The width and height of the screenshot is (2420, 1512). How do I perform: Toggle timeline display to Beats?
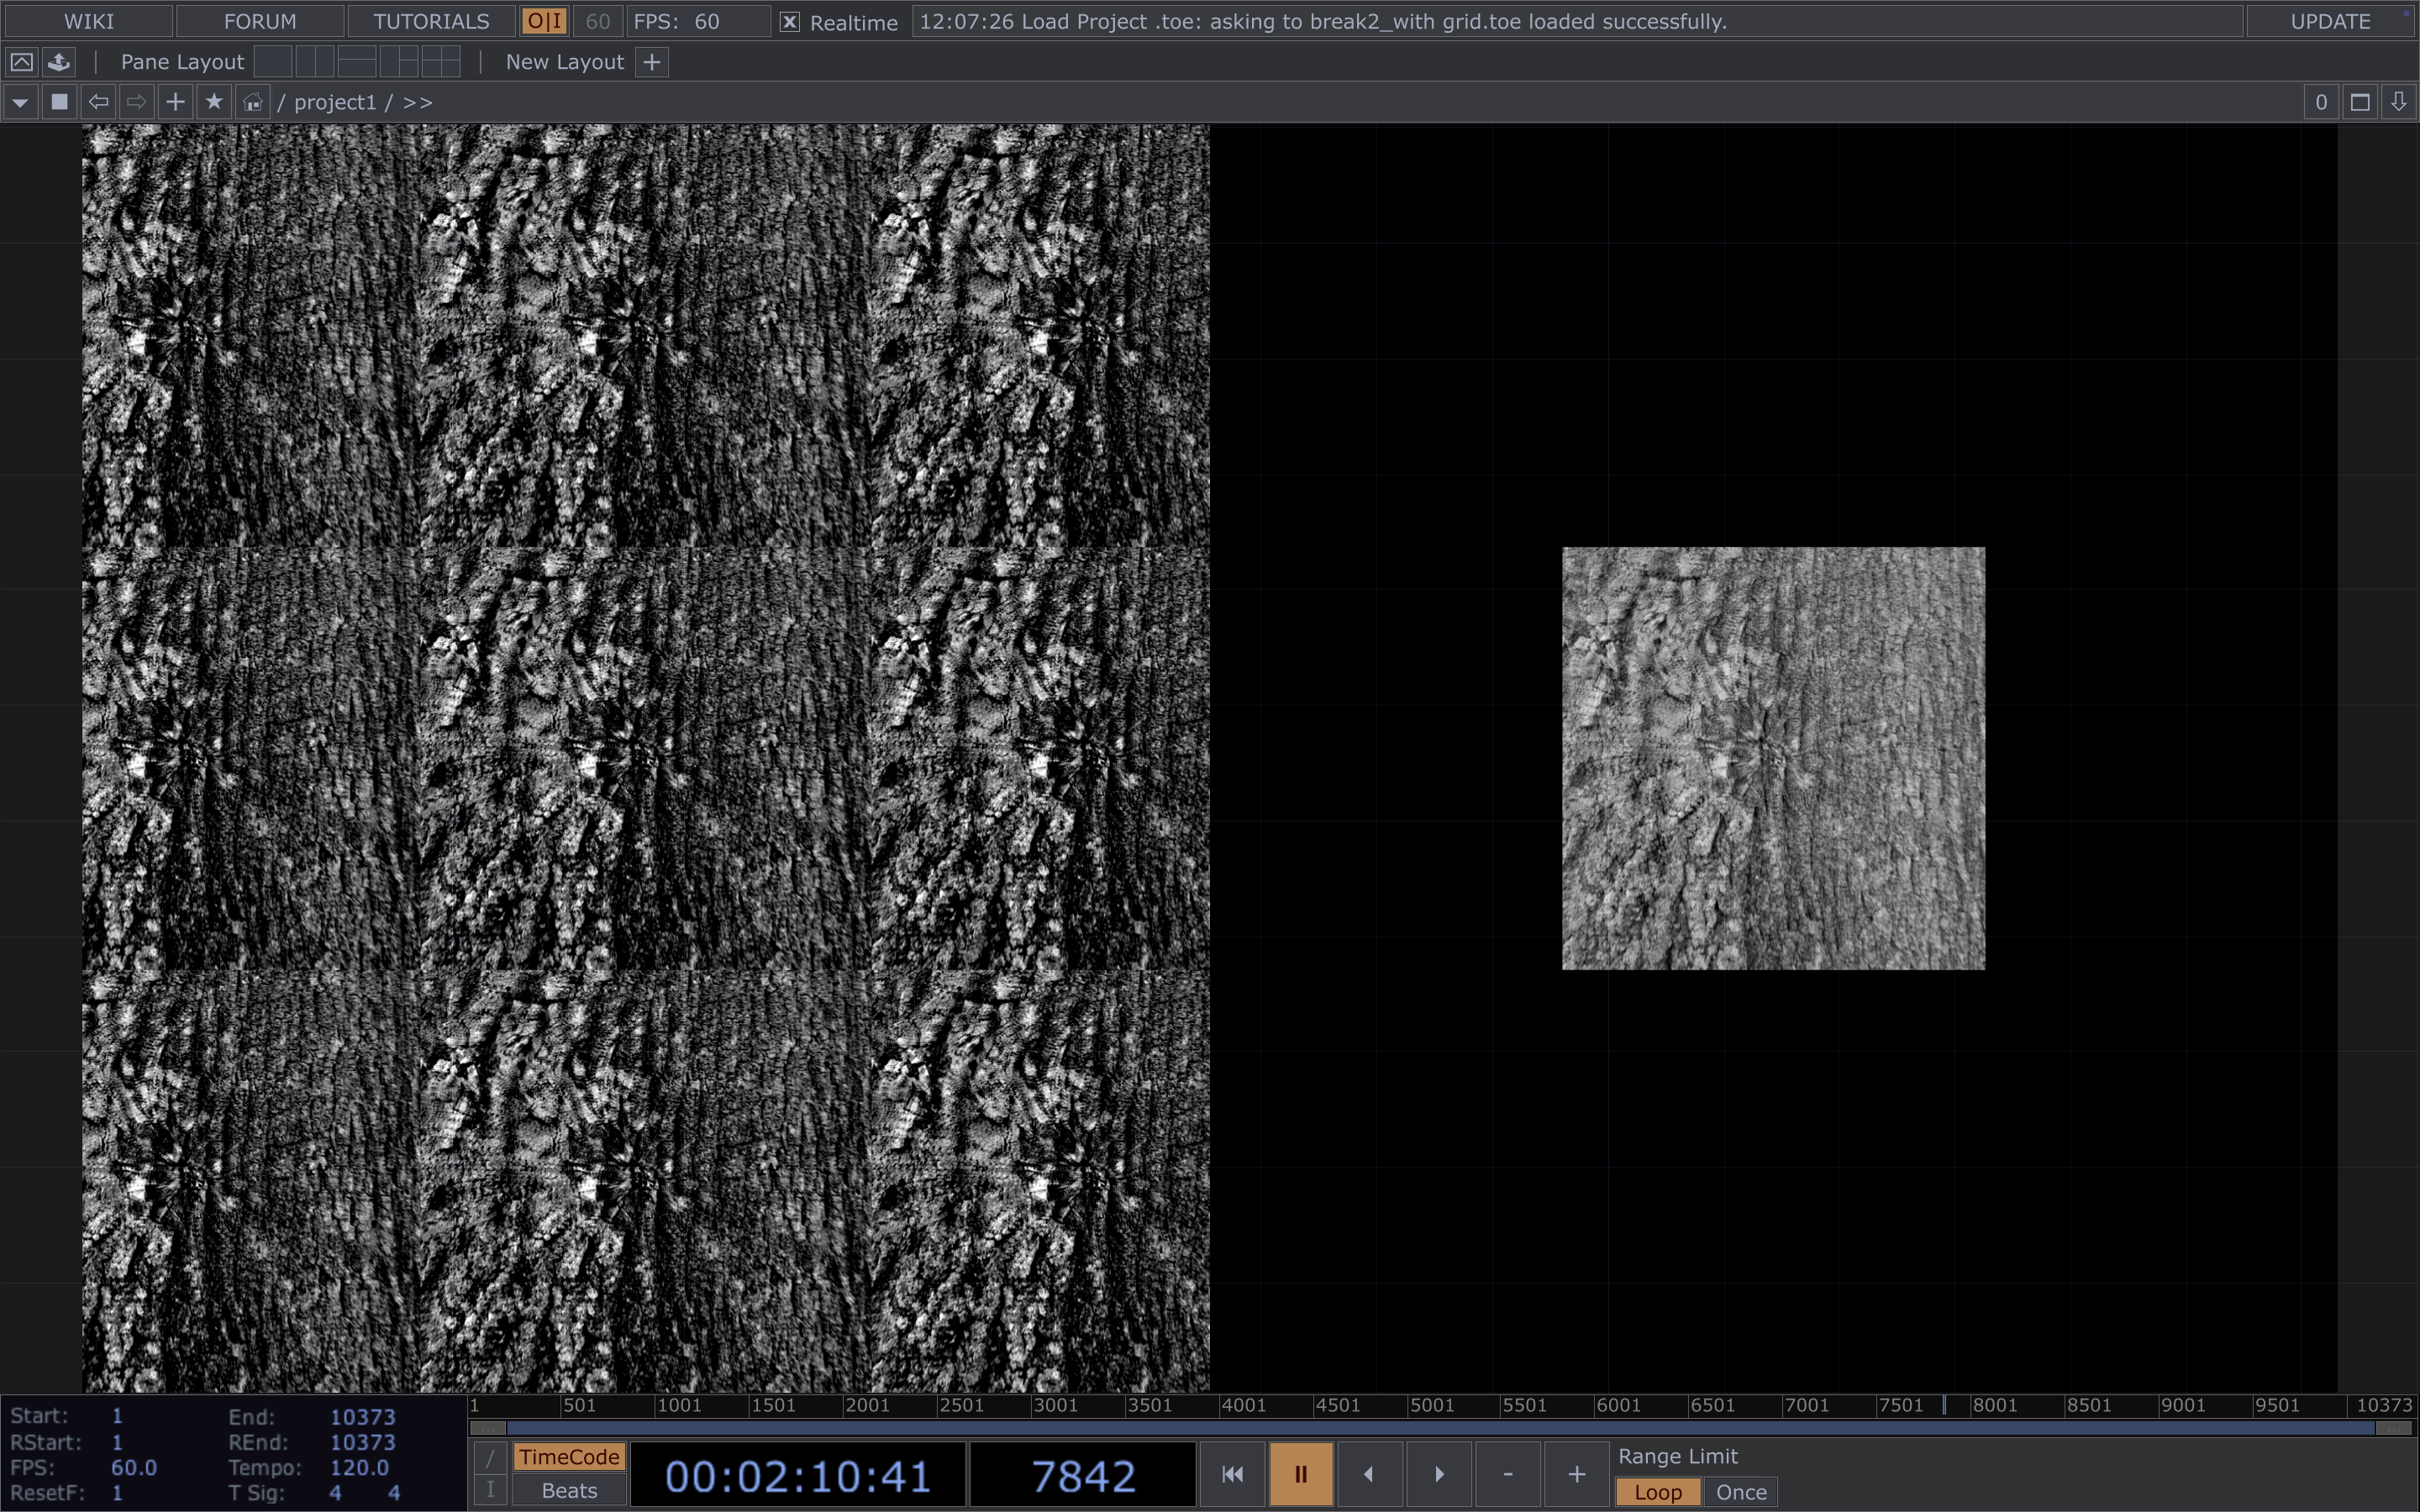pos(569,1490)
